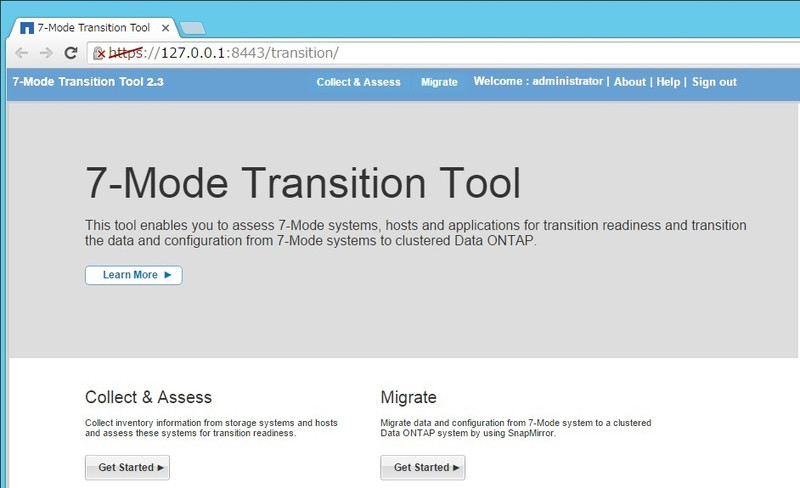Click the Welcome : administrator text

tap(538, 81)
